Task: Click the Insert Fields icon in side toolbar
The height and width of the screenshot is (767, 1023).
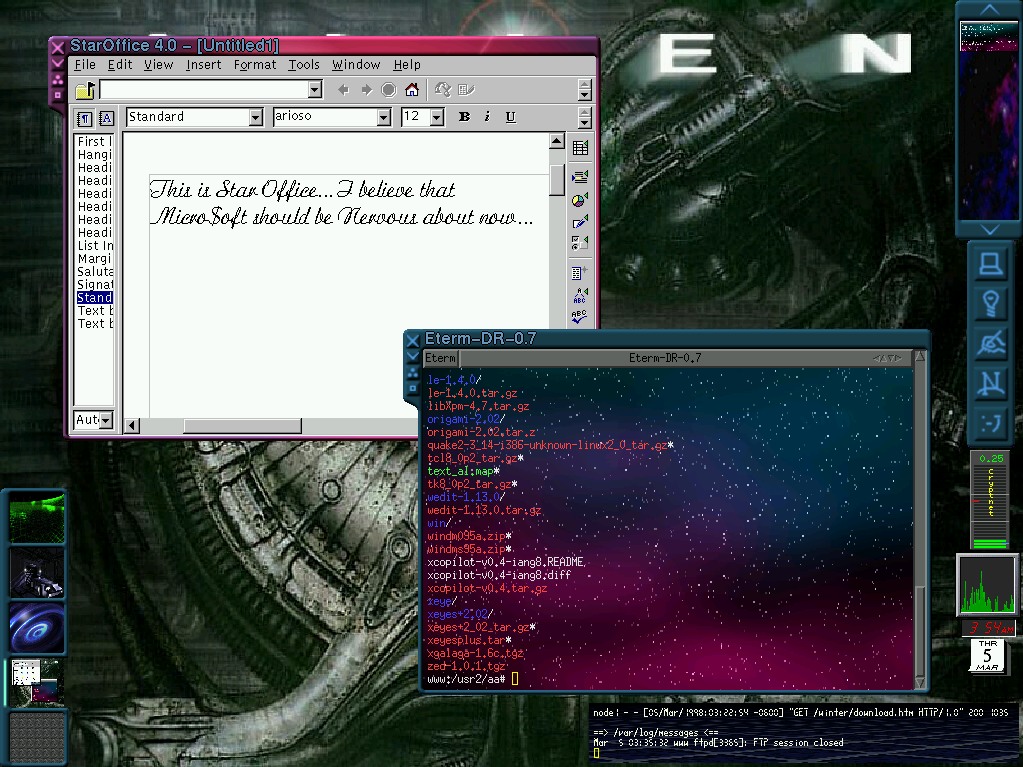Action: [x=580, y=177]
